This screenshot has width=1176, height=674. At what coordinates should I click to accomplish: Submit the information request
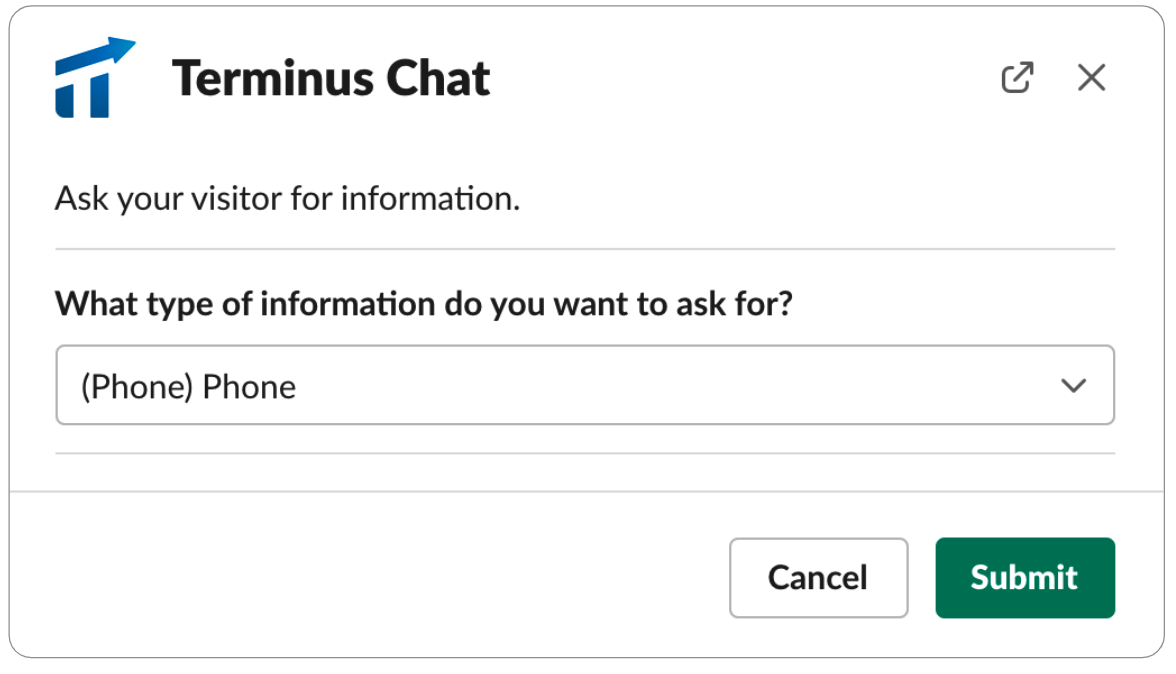pyautogui.click(x=1024, y=577)
